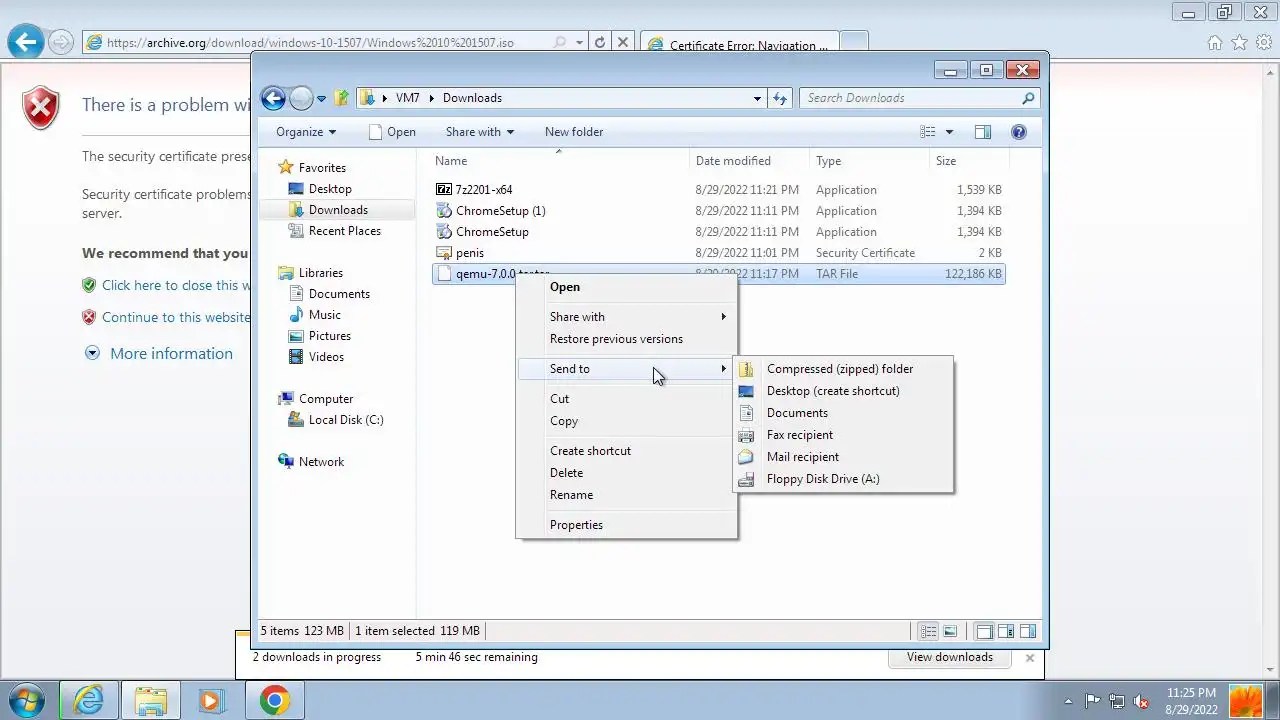
Task: Choose Delete in context menu
Action: coord(627,473)
